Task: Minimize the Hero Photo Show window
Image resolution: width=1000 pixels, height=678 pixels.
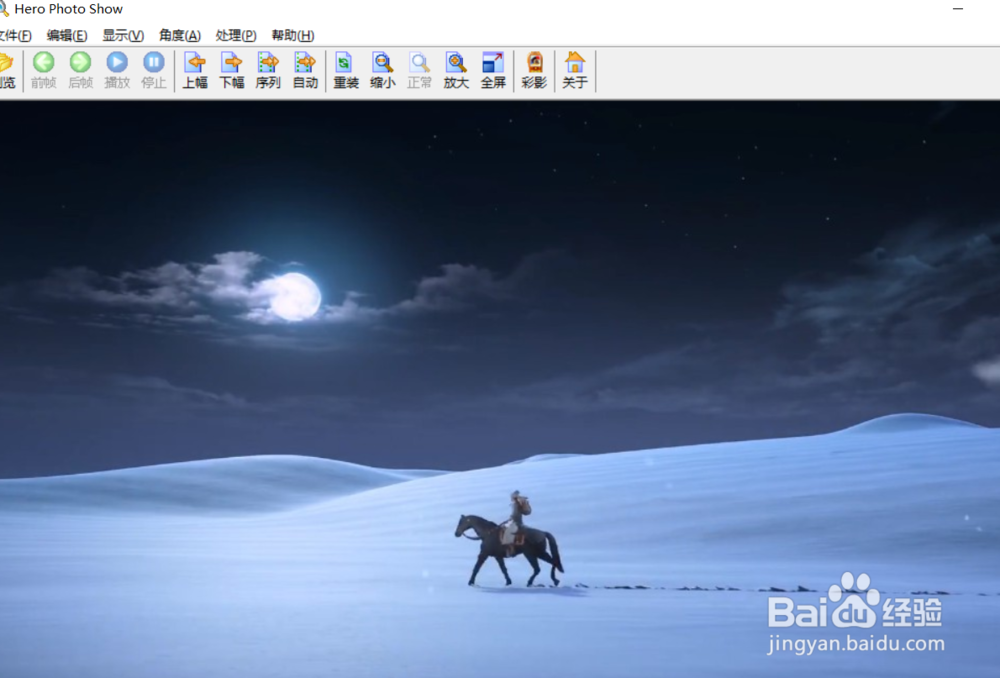Action: click(958, 9)
